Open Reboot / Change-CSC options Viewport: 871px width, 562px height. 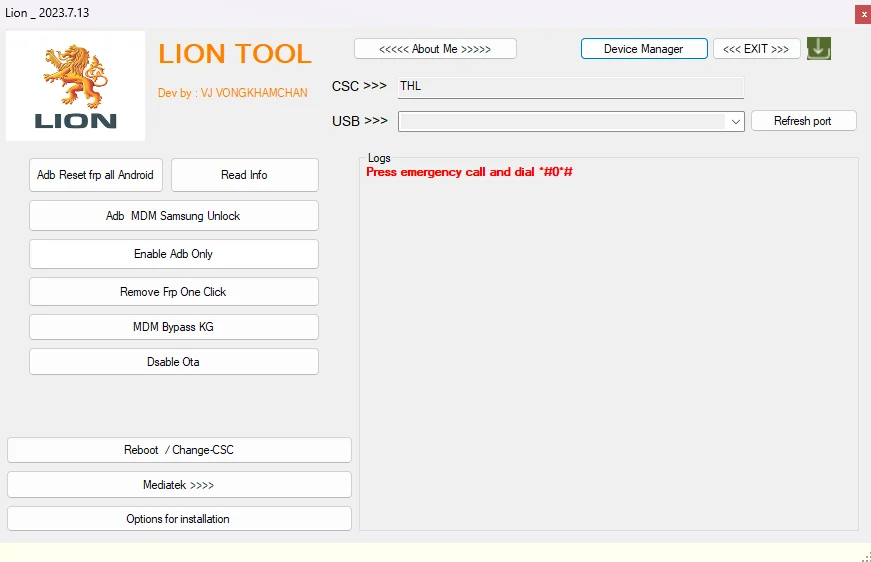pos(179,450)
